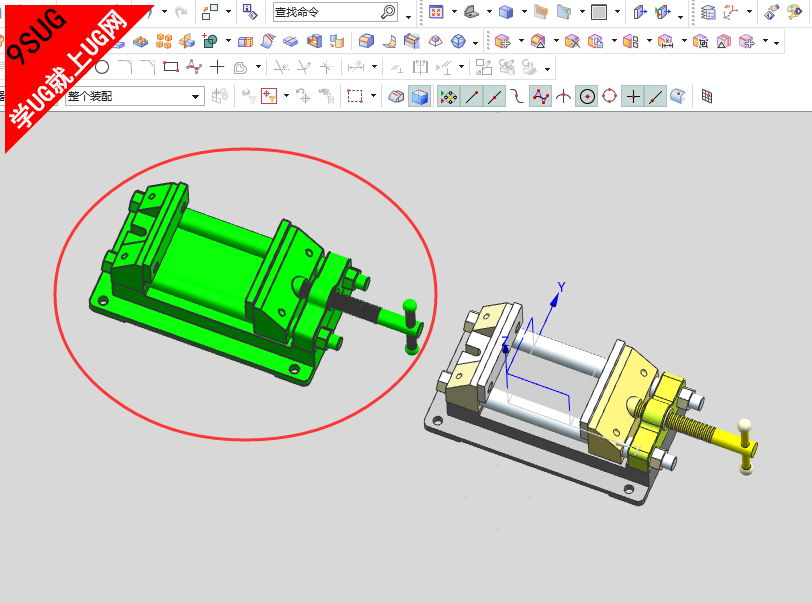
Task: Click the magnifier icon in command finder
Action: [x=388, y=12]
